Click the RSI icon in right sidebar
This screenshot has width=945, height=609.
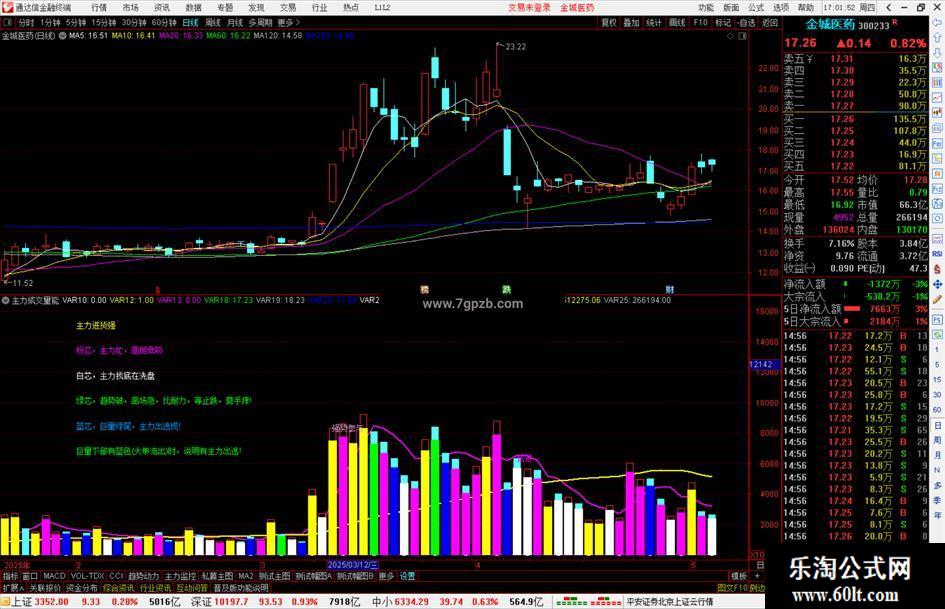(x=937, y=254)
